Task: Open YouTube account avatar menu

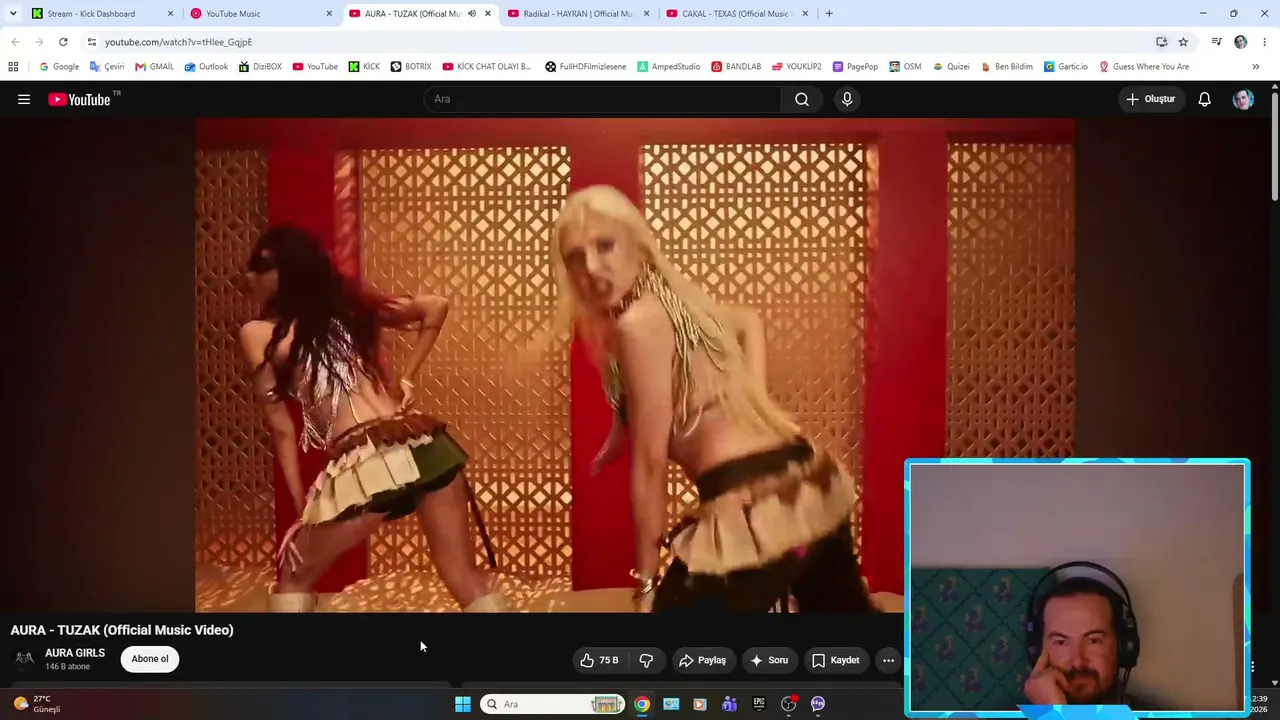Action: [1243, 99]
